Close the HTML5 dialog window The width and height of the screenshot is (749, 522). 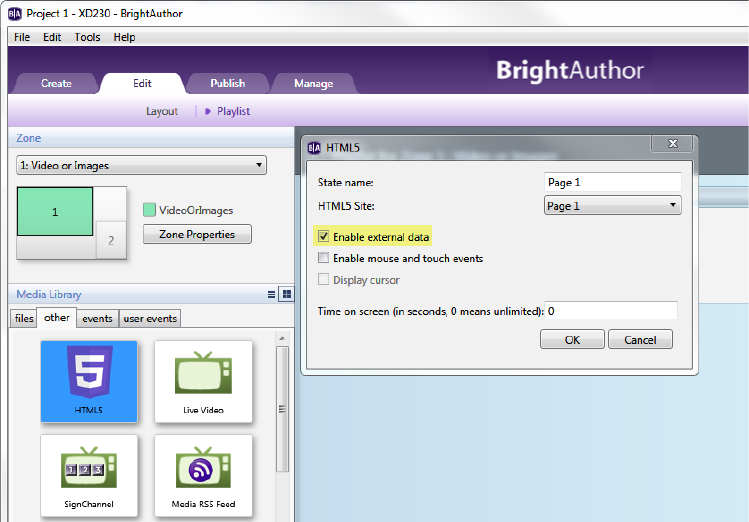click(x=673, y=143)
